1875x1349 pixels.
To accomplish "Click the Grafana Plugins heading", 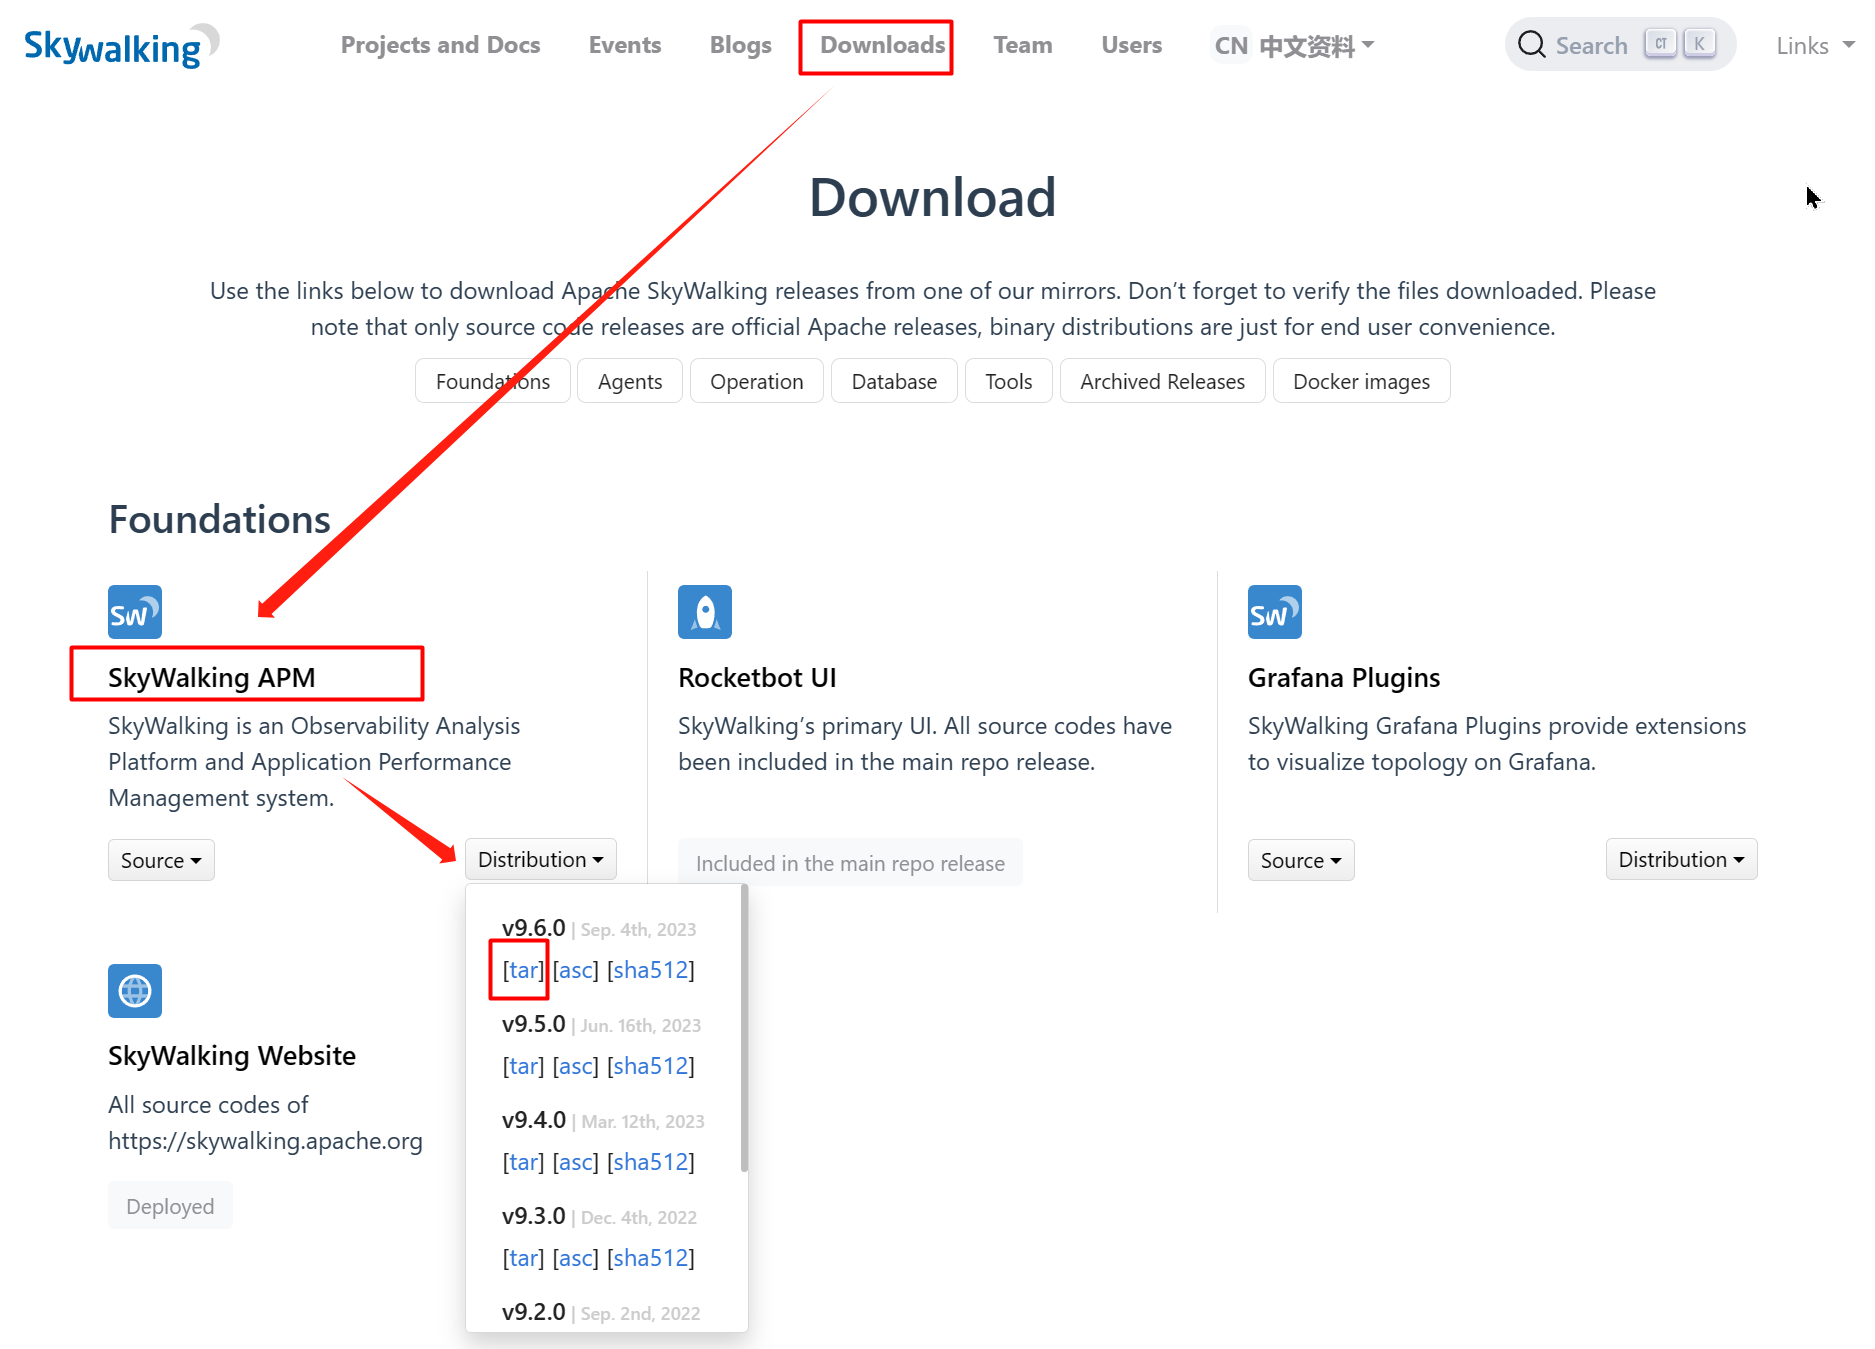I will pos(1344,678).
